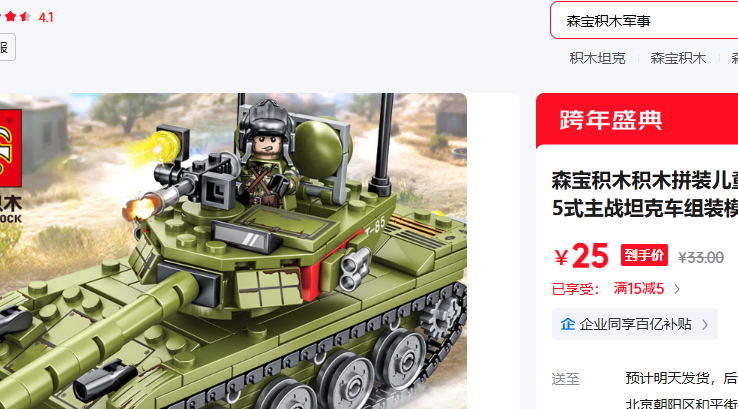Click the ¥25 current price
This screenshot has width=738, height=409.
[582, 257]
